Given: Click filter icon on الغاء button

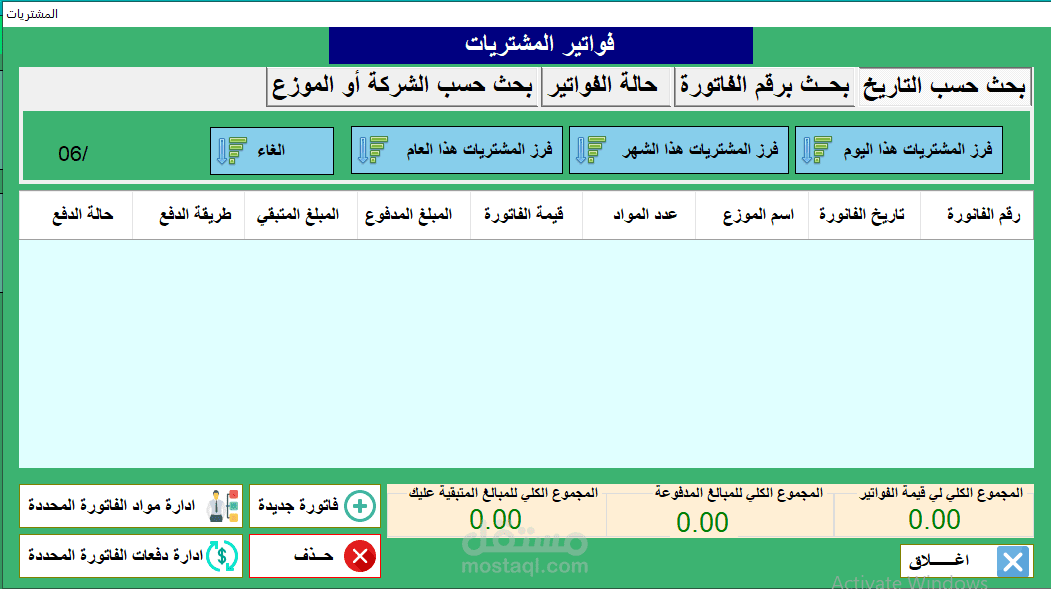Looking at the screenshot, I should (232, 151).
